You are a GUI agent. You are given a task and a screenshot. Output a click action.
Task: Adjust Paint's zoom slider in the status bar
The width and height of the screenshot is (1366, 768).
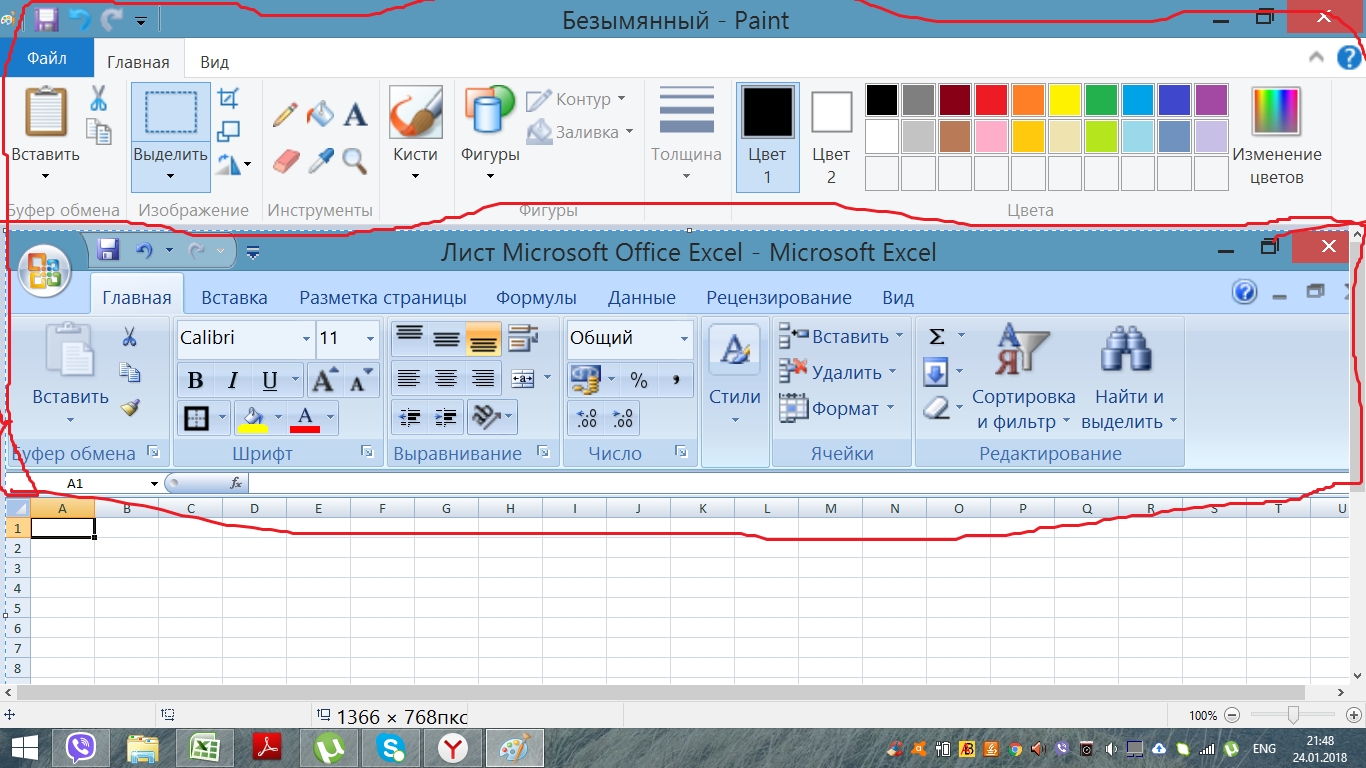coord(1293,715)
